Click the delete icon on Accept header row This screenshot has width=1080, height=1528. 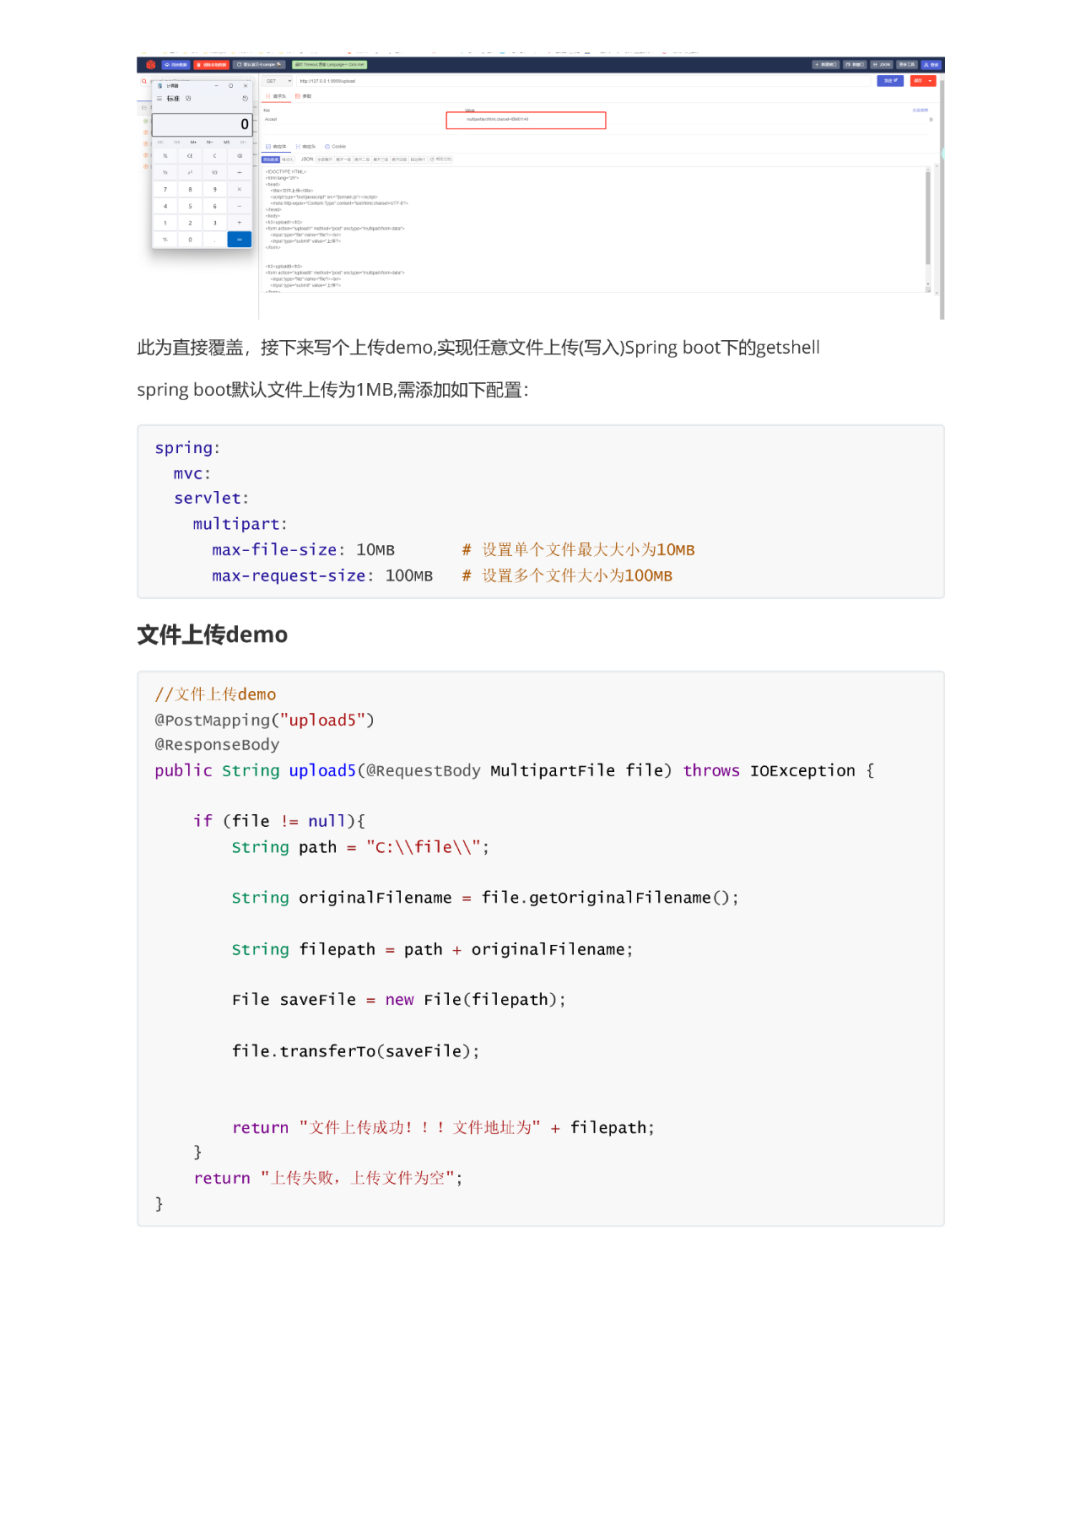931,120
